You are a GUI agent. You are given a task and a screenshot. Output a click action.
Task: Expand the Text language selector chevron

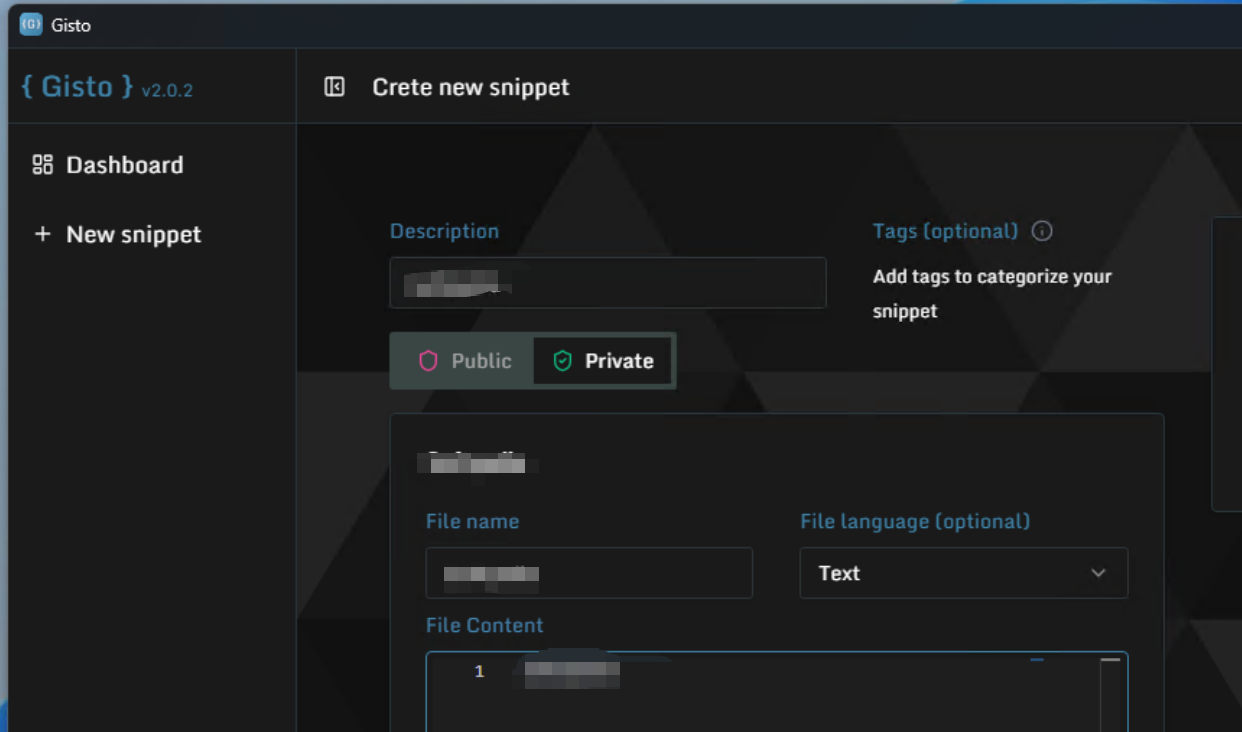point(1098,573)
